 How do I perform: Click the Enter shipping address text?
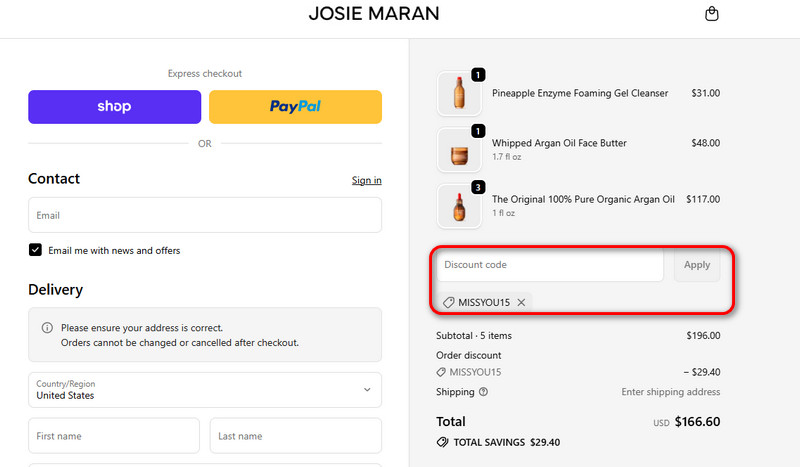670,391
